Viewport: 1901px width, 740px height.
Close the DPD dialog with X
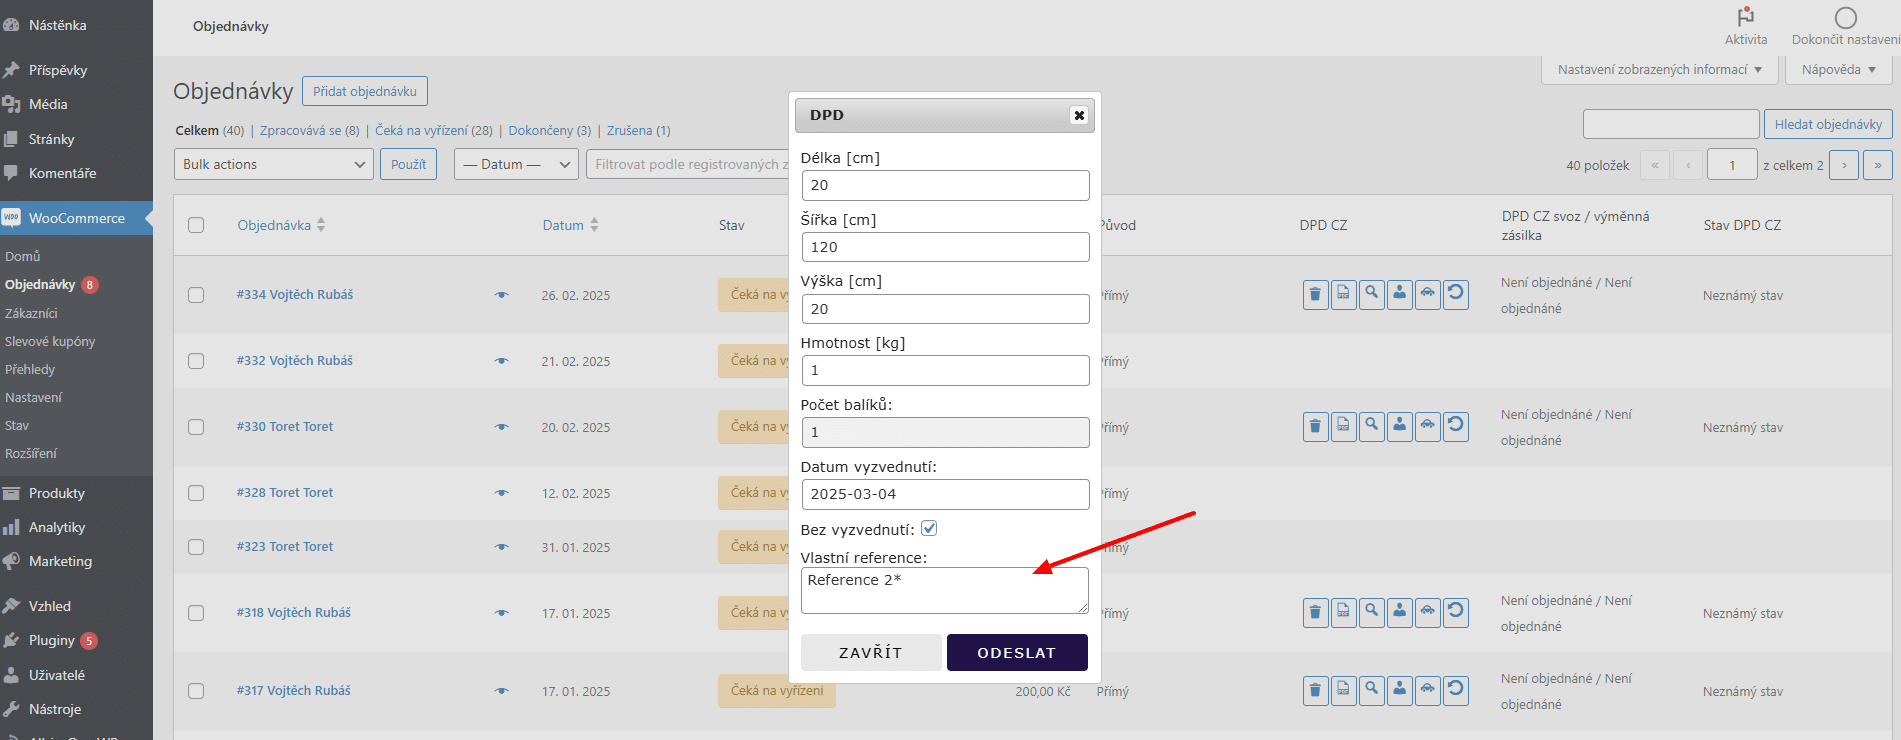[x=1079, y=115]
